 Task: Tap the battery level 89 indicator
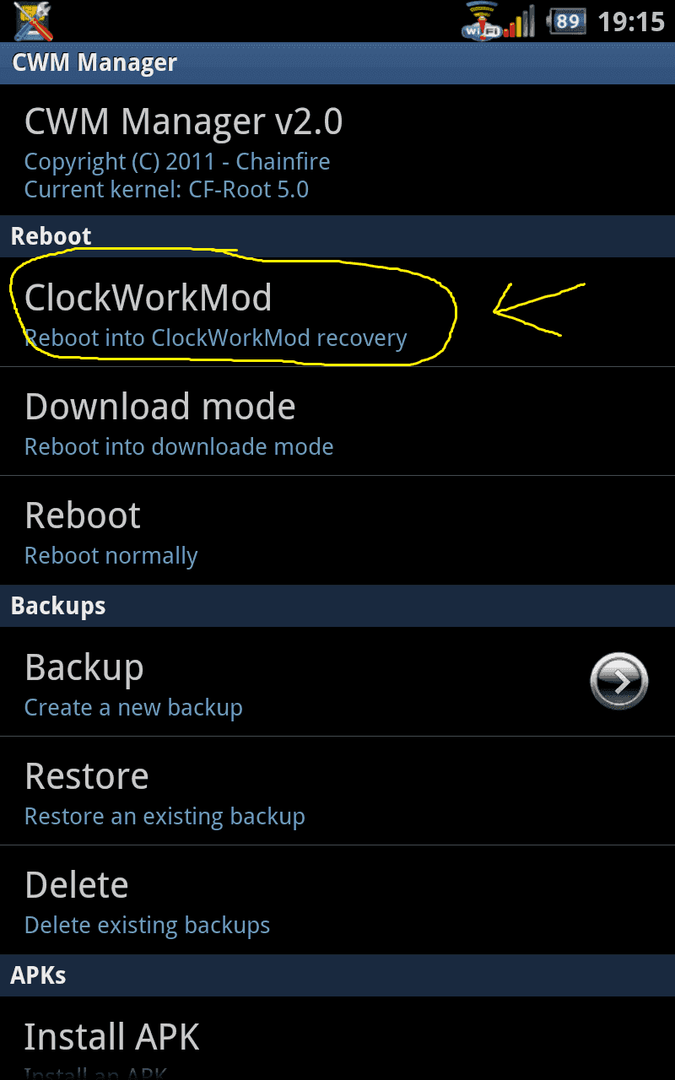[x=566, y=21]
